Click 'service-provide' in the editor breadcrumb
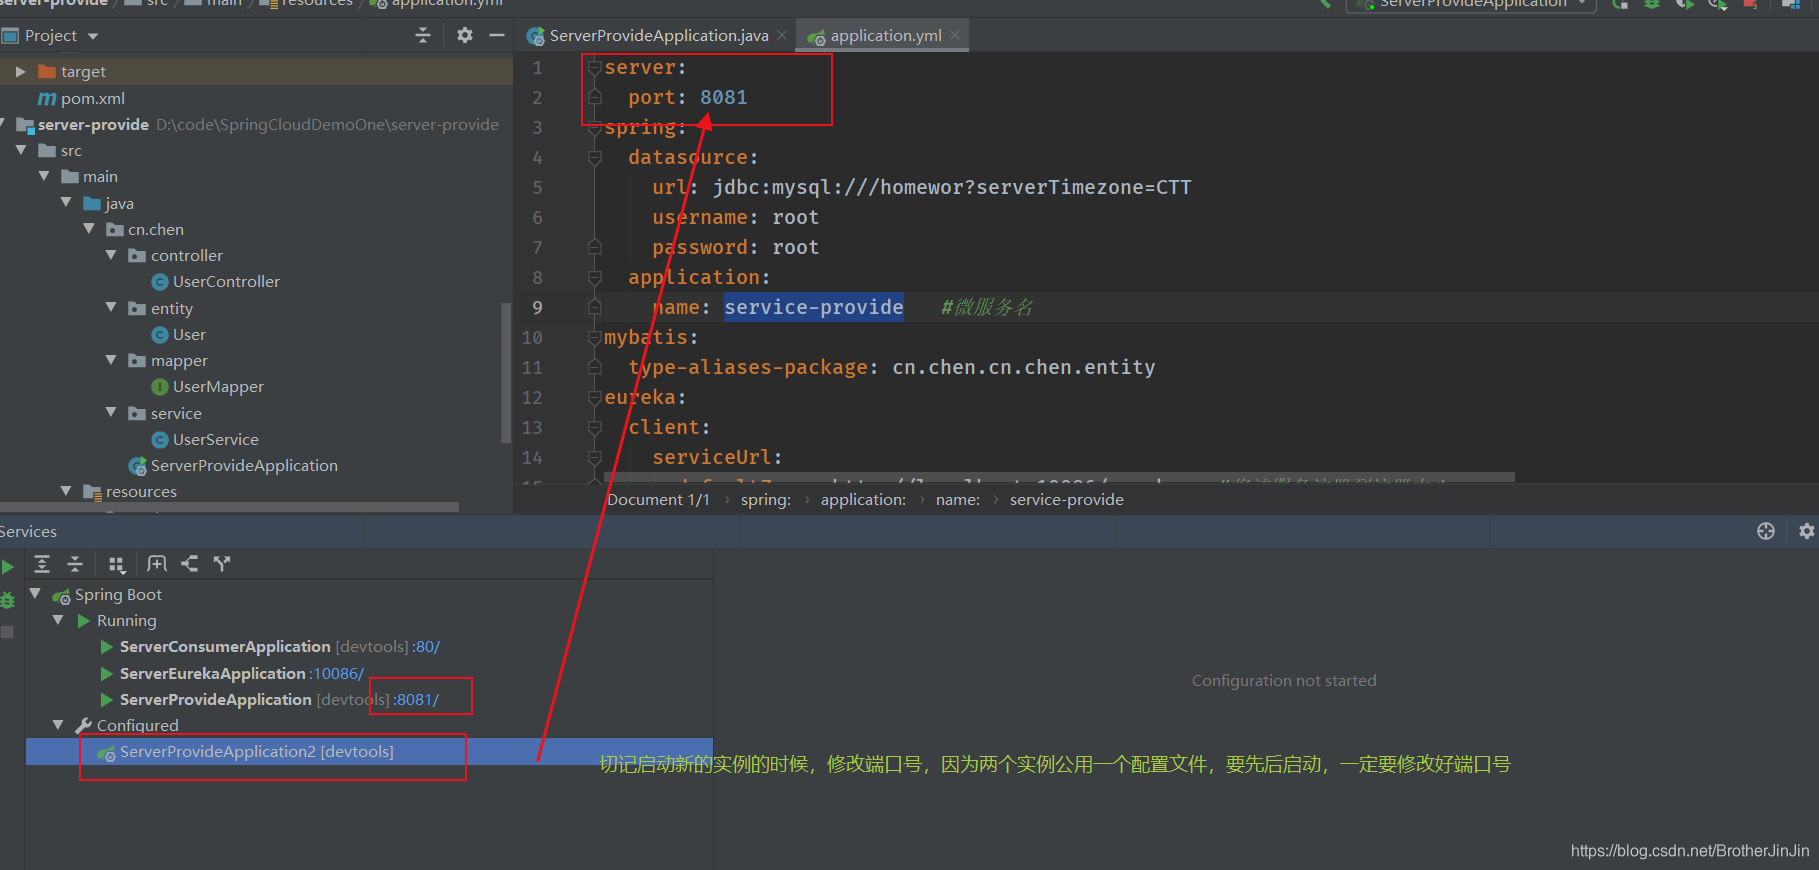The width and height of the screenshot is (1819, 870). pos(1067,500)
